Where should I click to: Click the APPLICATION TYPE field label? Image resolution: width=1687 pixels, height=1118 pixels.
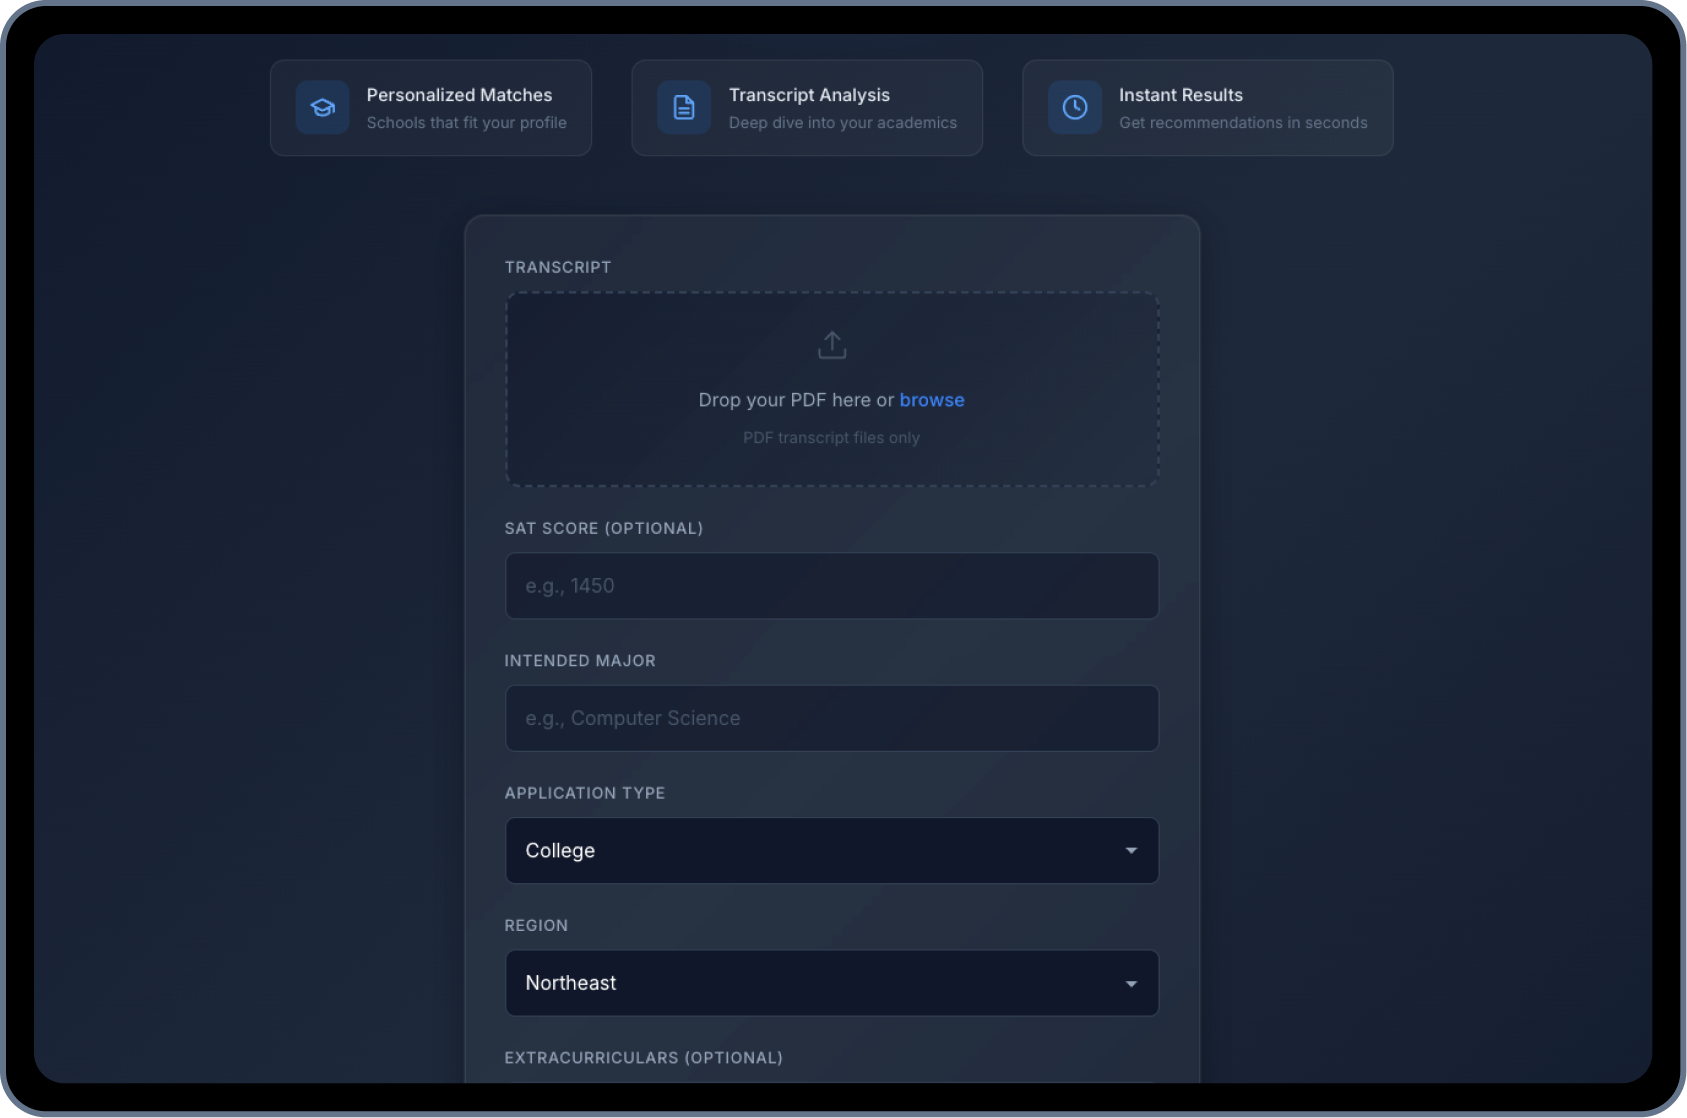point(584,793)
